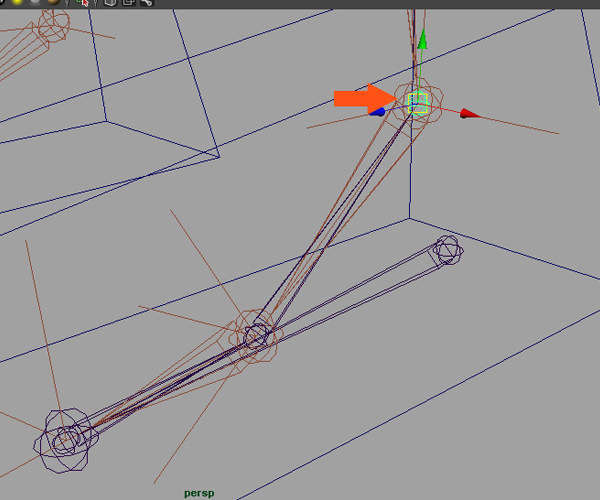
Task: Click the yellow sphere toolbar icon
Action: click(17, 2)
